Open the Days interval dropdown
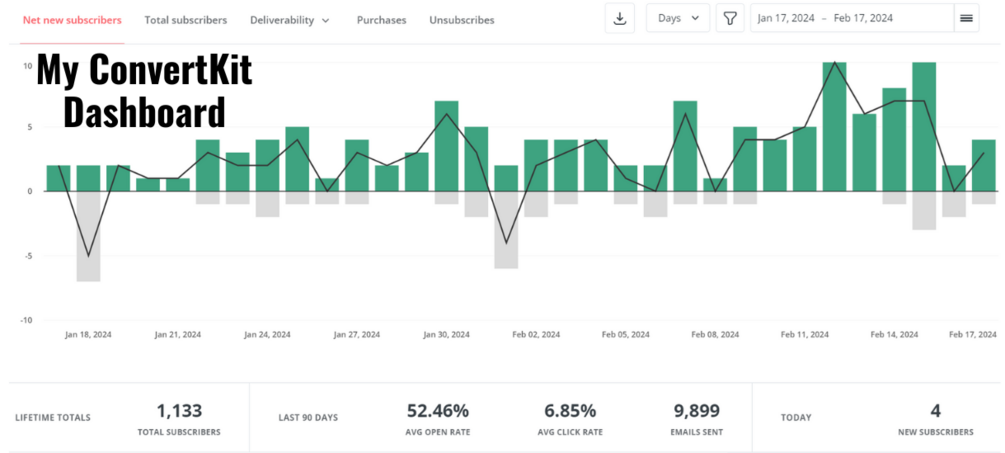Screen dimensions: 1005x453 coord(678,19)
